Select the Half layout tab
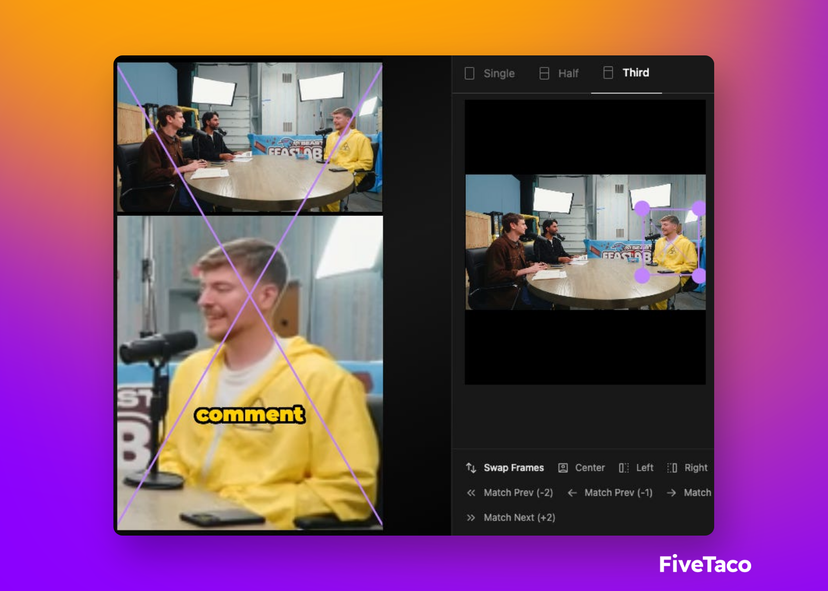Viewport: 828px width, 591px height. [x=559, y=73]
